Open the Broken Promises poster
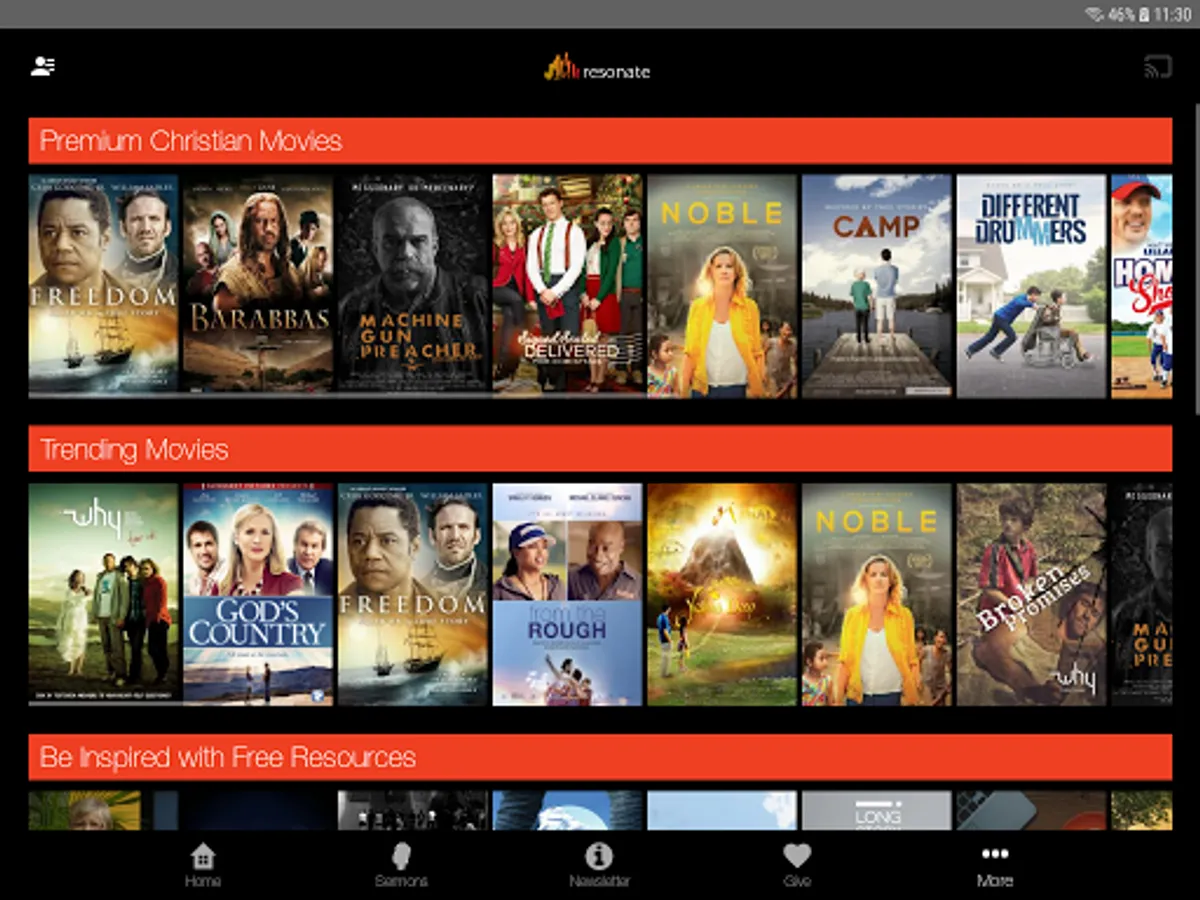Image resolution: width=1200 pixels, height=900 pixels. 1032,594
